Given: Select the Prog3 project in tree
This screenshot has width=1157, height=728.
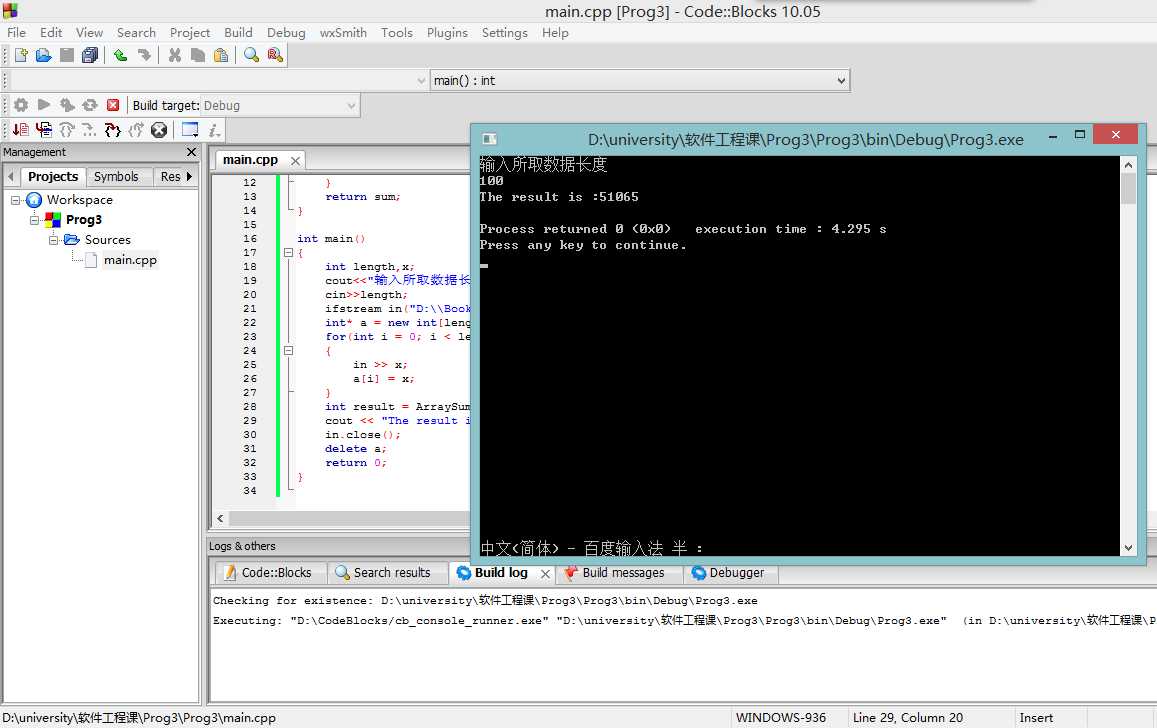Looking at the screenshot, I should 84,220.
